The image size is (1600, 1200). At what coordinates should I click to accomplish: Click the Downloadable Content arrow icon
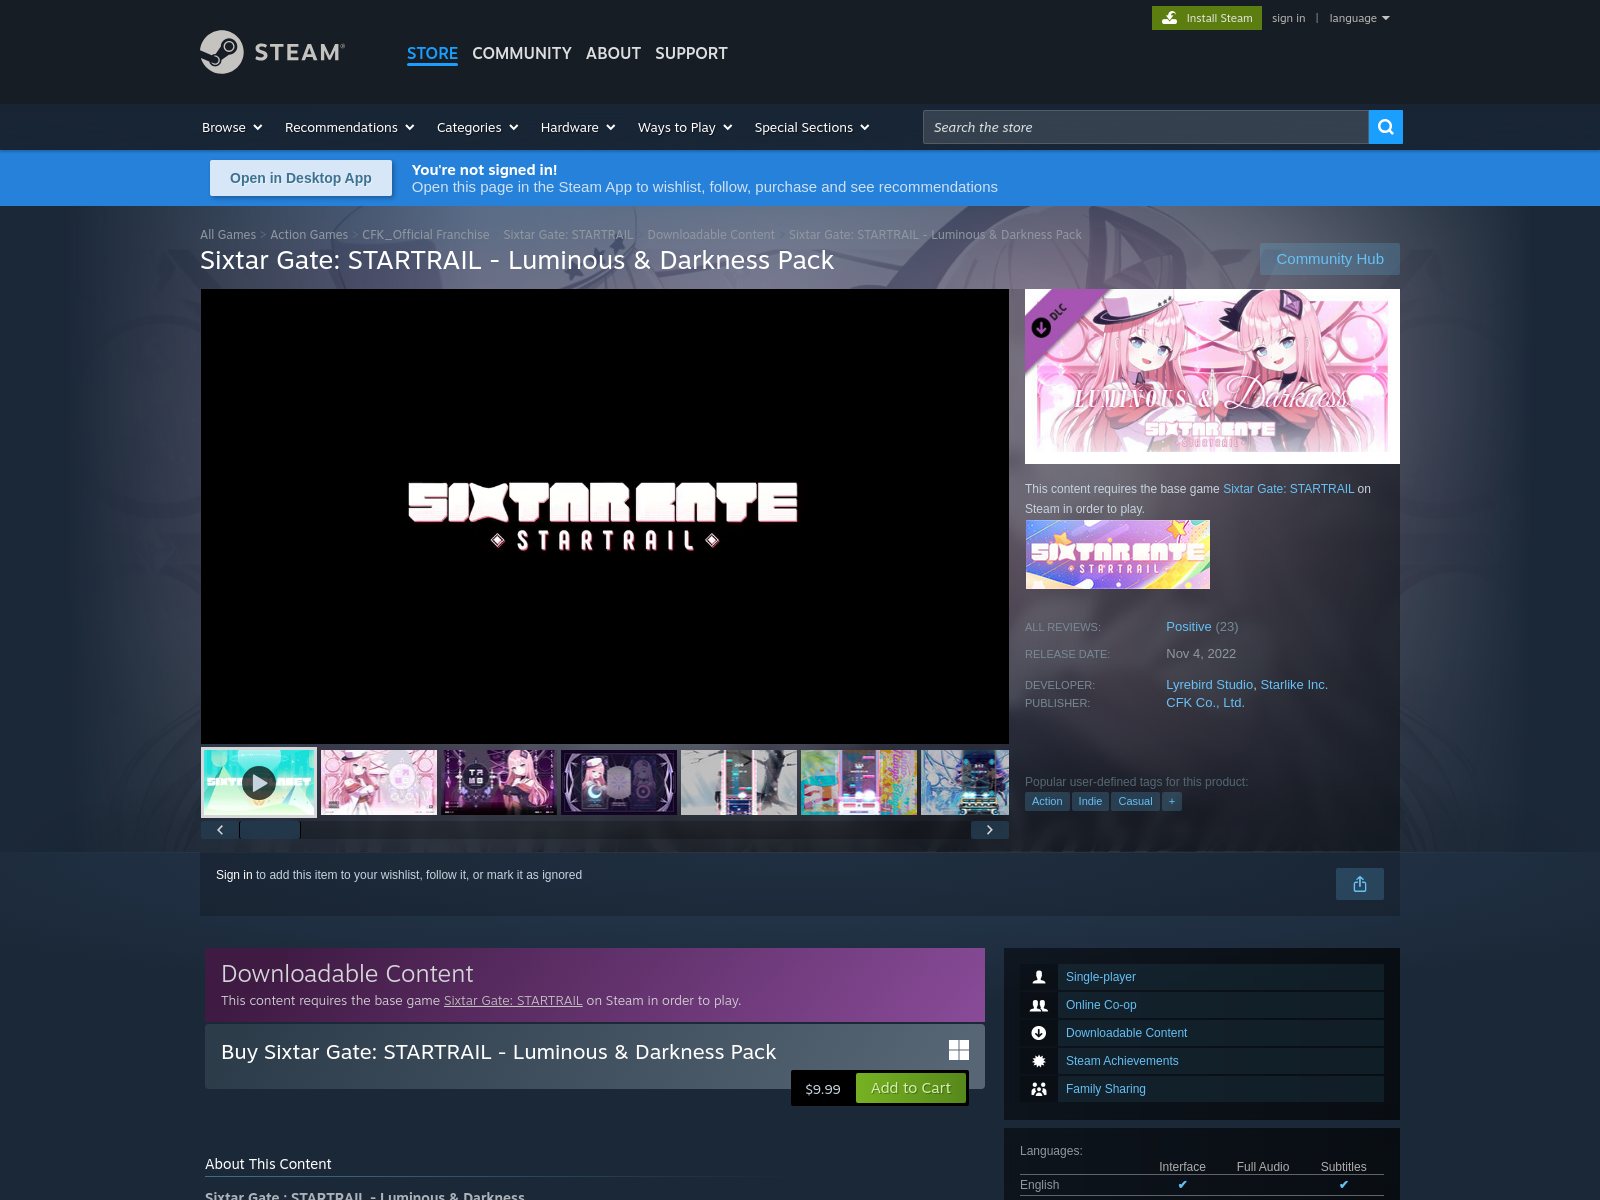point(1039,1033)
